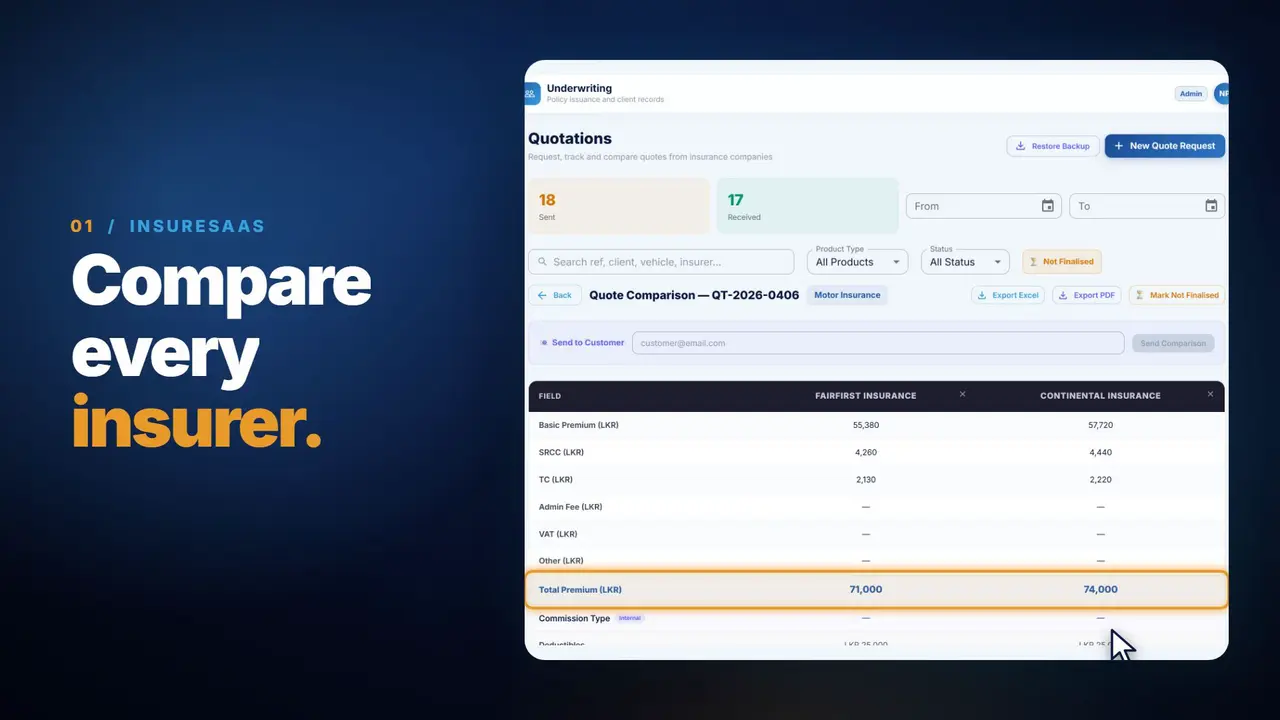The image size is (1280, 720).
Task: Click the Continental Insurance column header
Action: 1100,396
